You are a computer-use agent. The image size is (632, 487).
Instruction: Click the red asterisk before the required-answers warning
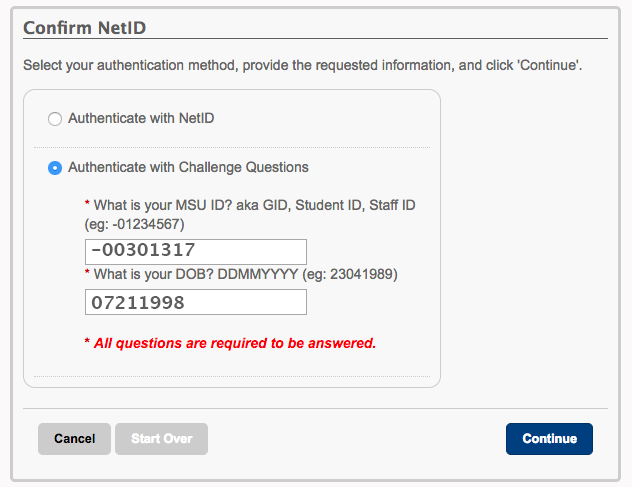coord(87,341)
